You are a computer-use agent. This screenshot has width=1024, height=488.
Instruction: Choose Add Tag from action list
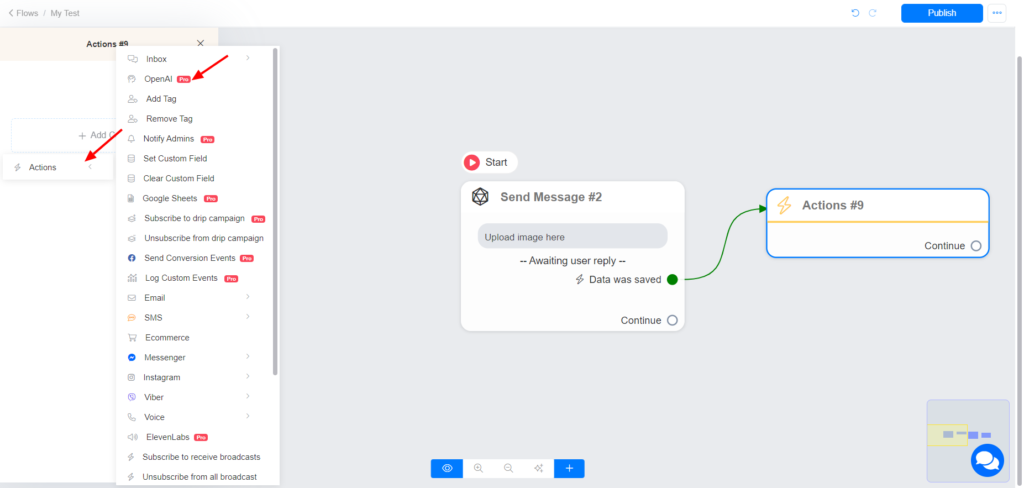click(x=161, y=99)
